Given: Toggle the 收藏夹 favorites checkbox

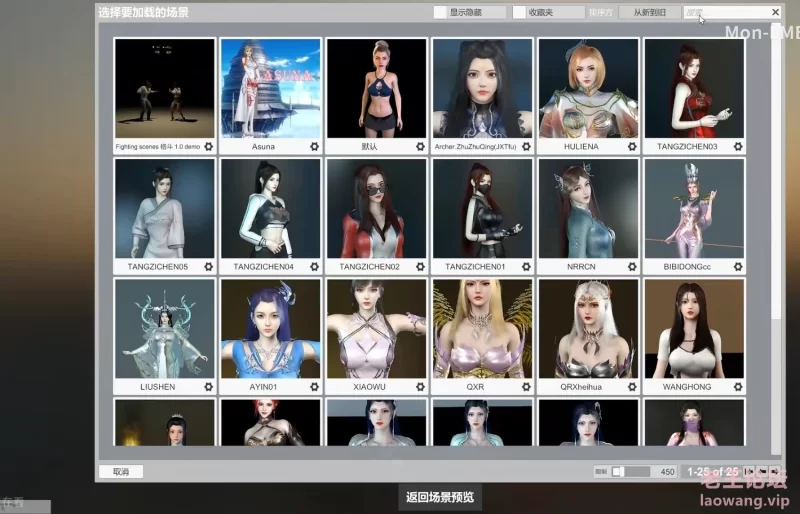Looking at the screenshot, I should point(519,12).
